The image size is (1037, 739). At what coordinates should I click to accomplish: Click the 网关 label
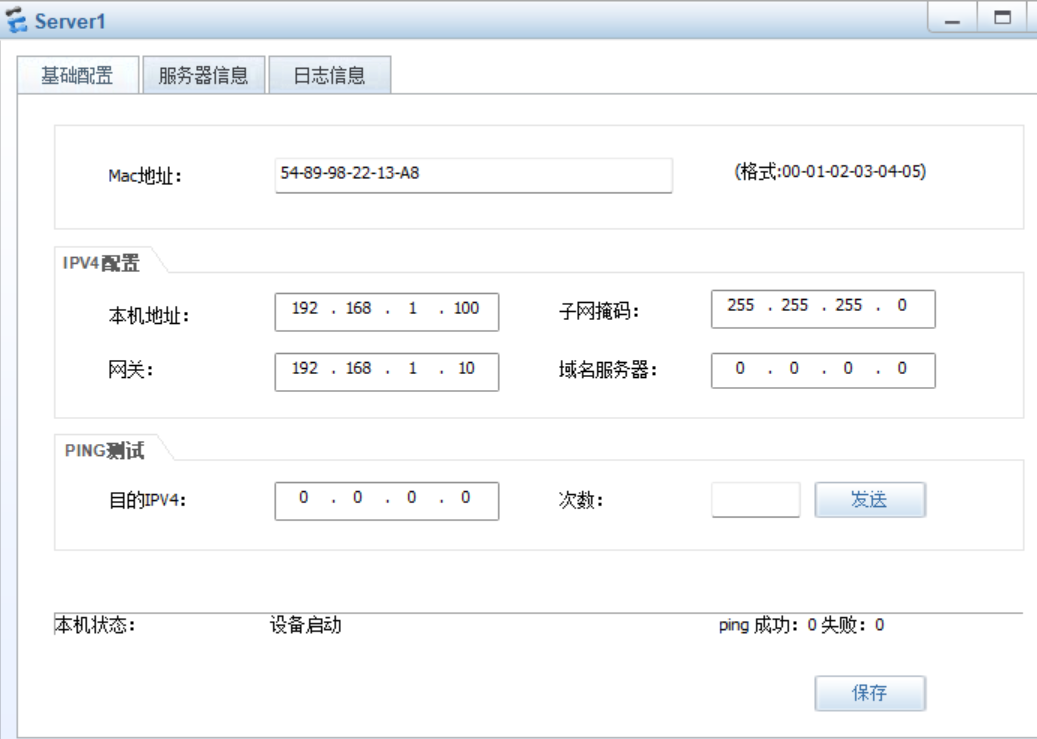click(130, 370)
